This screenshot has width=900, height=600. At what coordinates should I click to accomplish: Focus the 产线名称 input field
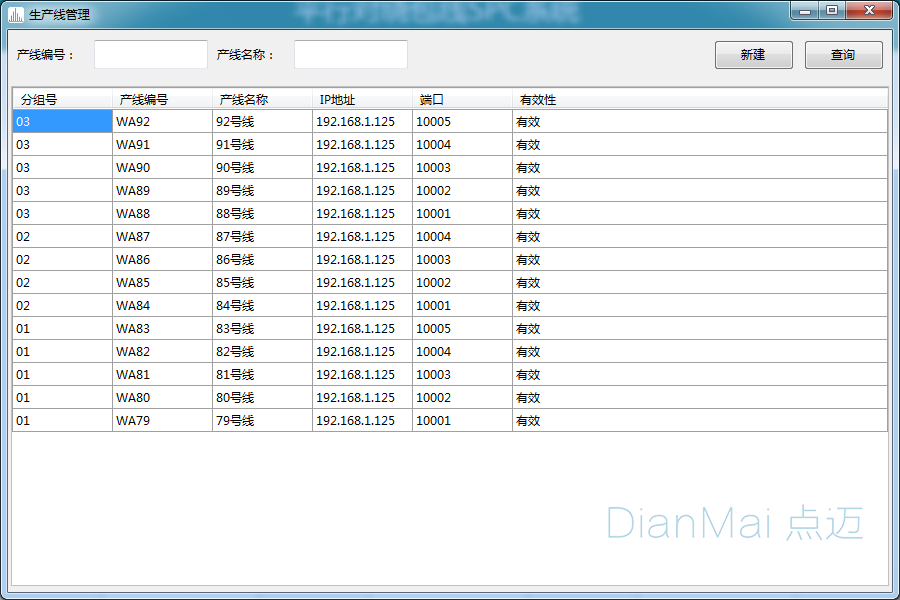[350, 55]
